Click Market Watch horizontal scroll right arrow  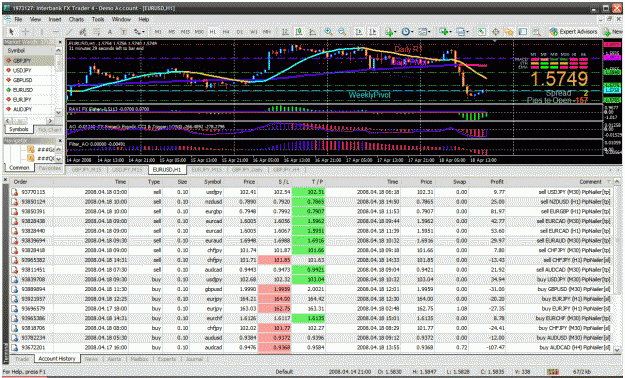(50, 120)
